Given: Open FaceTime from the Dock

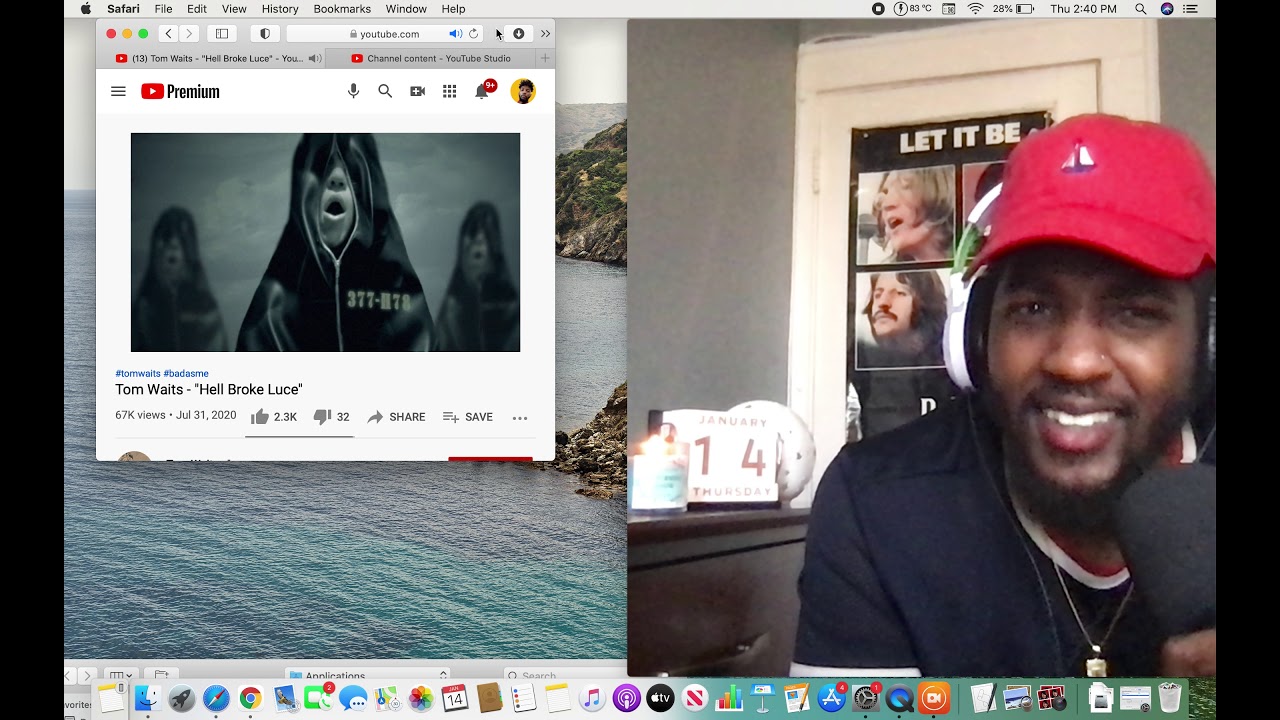Looking at the screenshot, I should (x=318, y=698).
